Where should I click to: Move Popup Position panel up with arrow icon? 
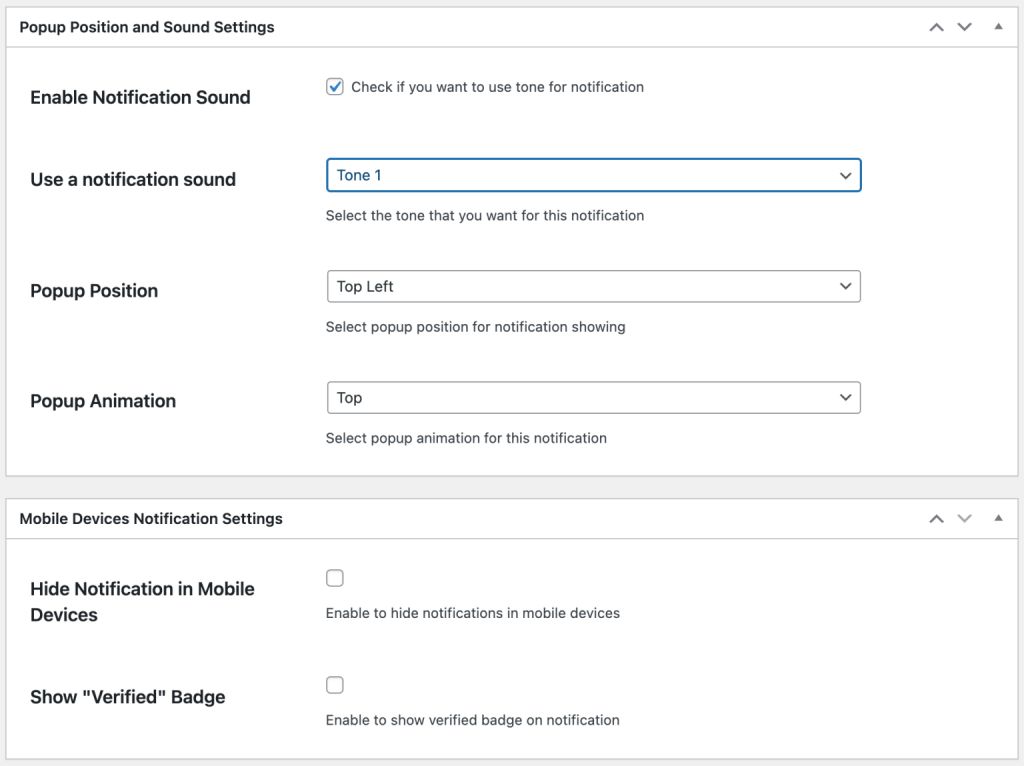click(x=936, y=27)
